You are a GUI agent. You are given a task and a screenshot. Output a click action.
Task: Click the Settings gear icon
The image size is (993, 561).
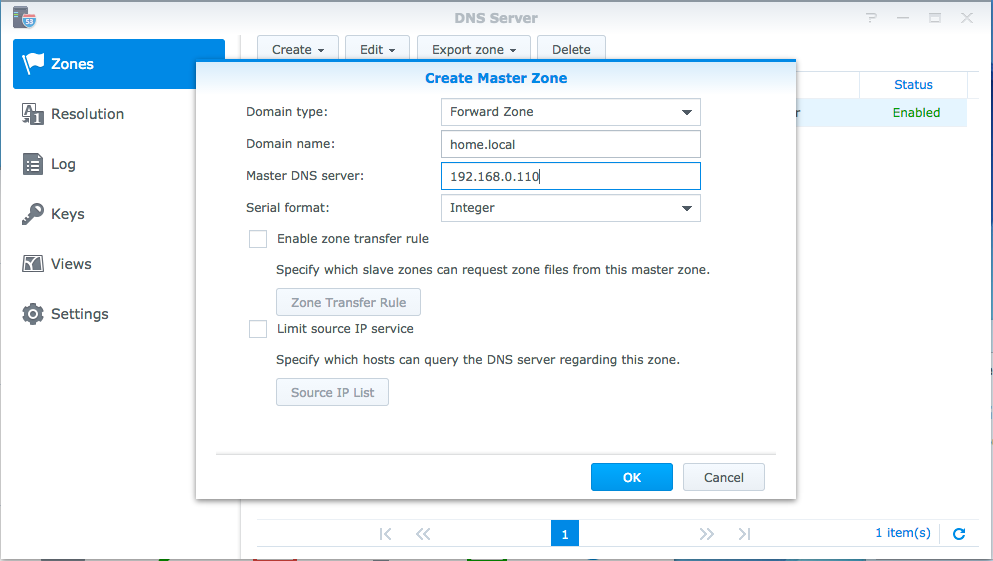coord(33,314)
